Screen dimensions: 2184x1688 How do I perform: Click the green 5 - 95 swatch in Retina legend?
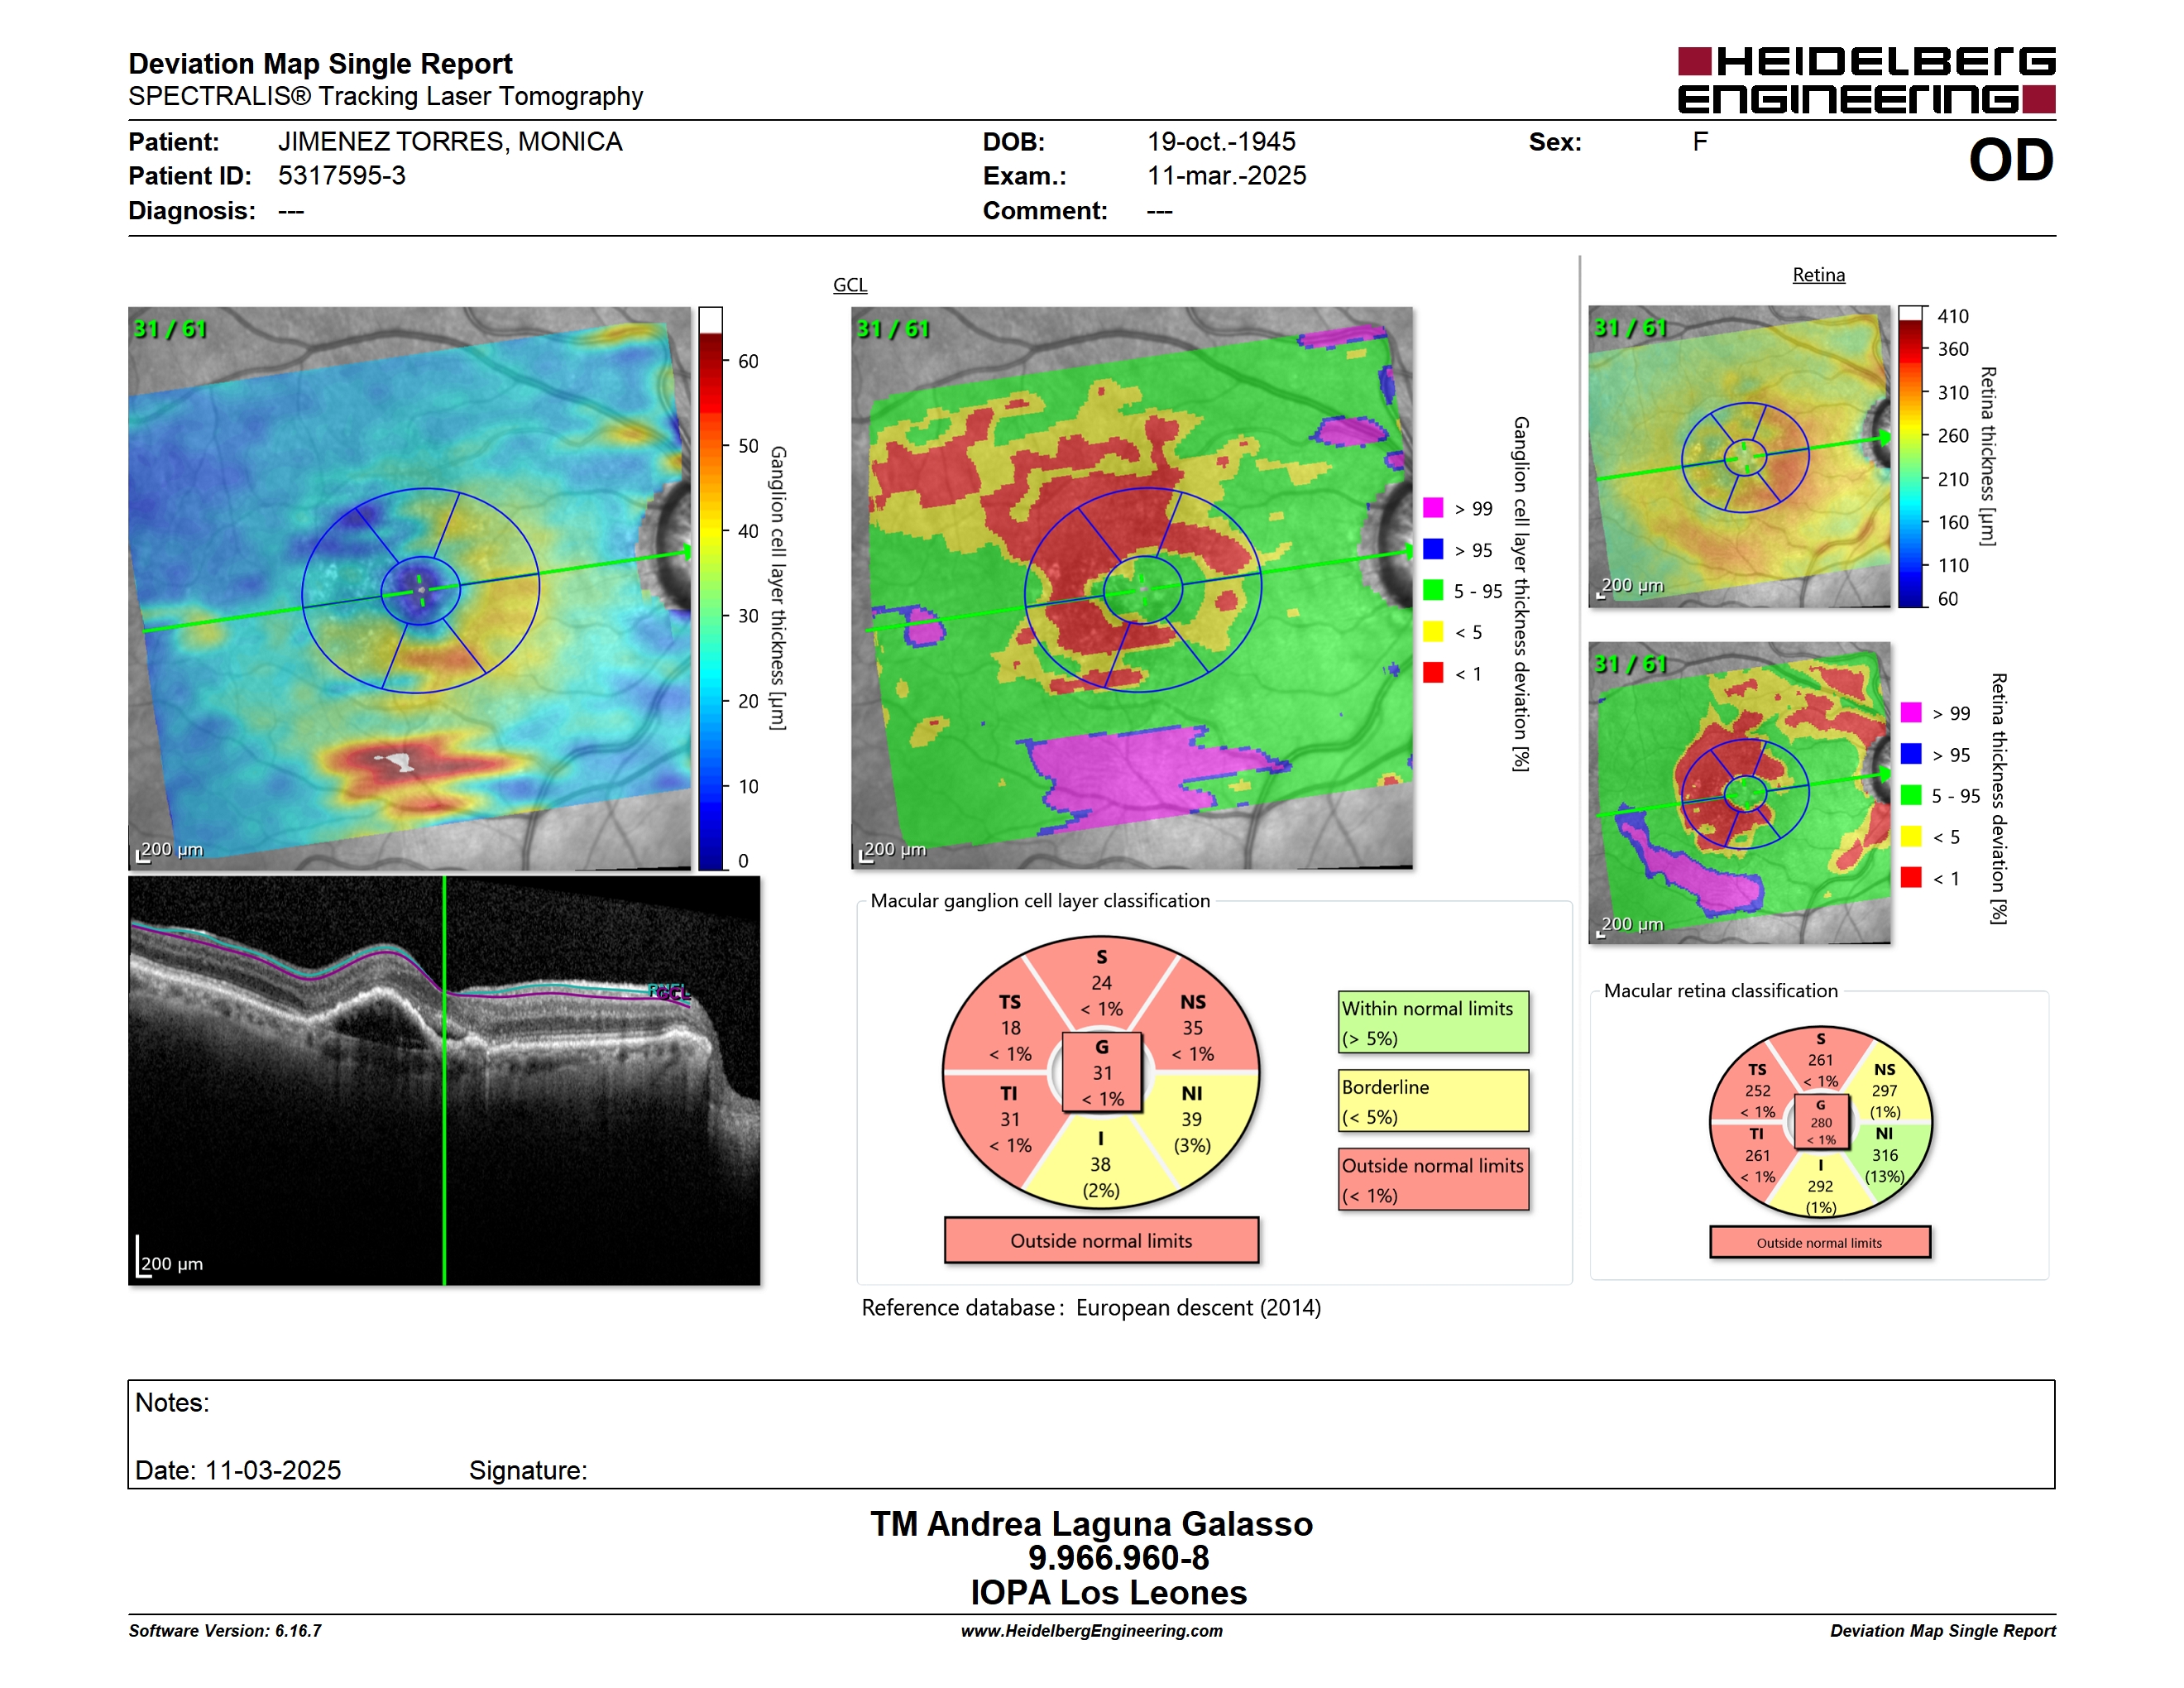[x=1911, y=795]
